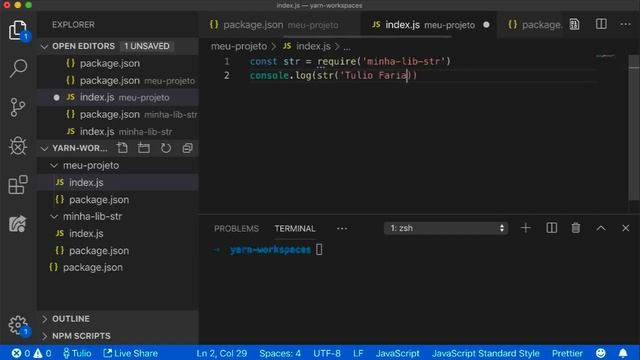640x360 pixels.
Task: Select index.js under meu-projeto folder
Action: pyautogui.click(x=118, y=182)
